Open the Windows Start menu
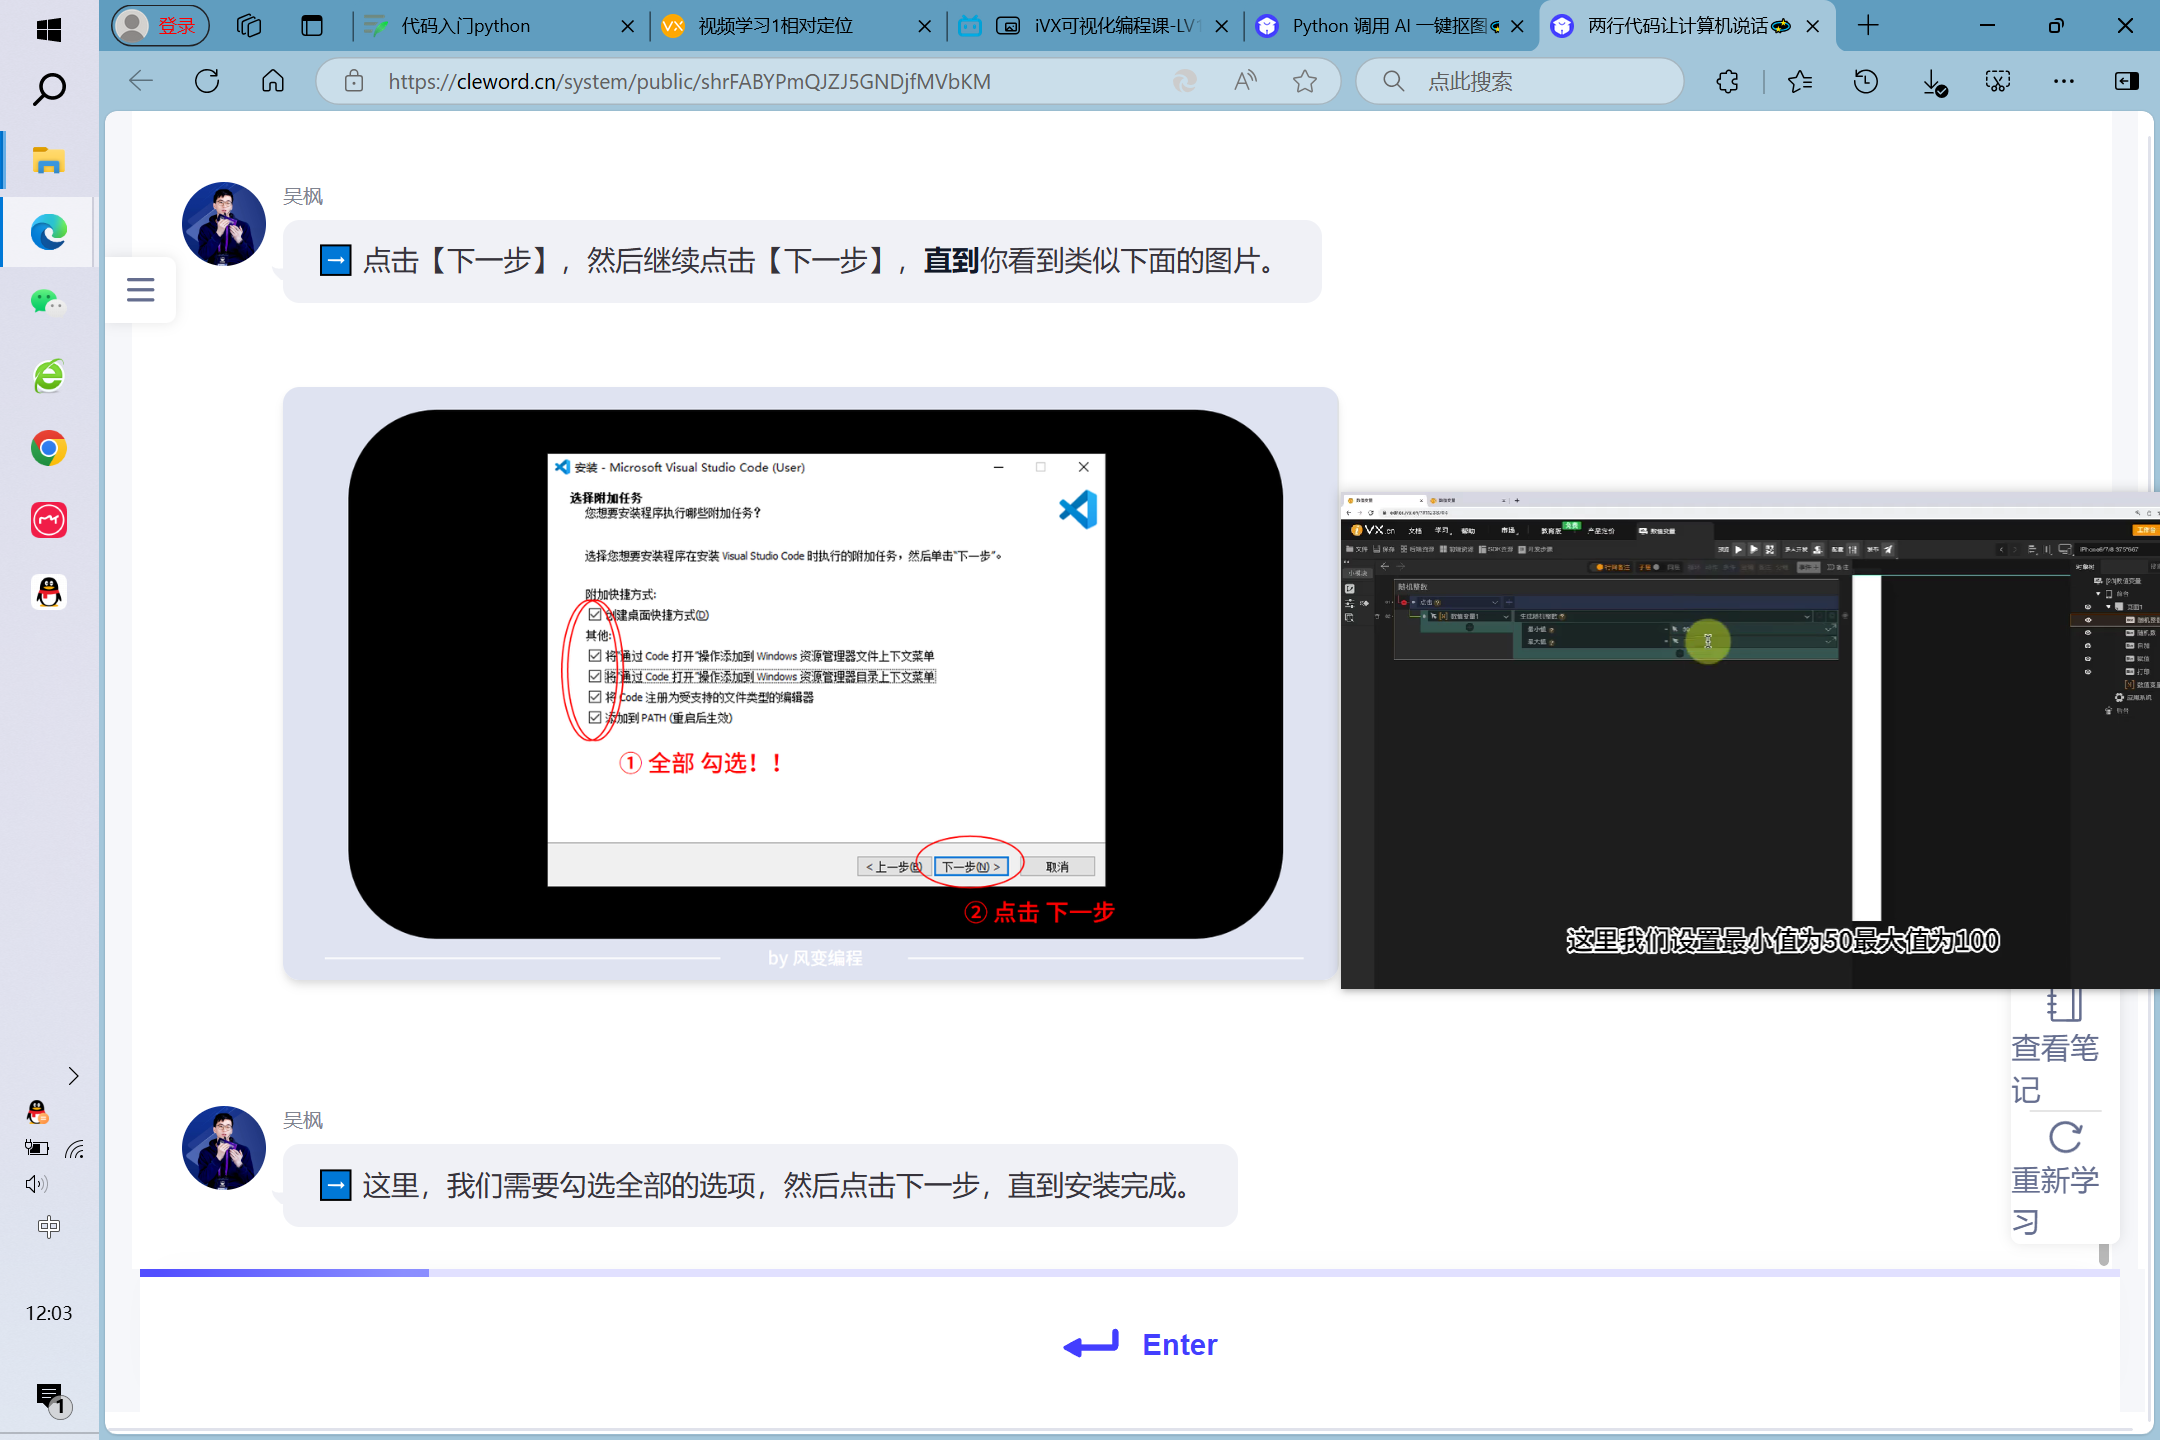The image size is (2160, 1440). click(48, 29)
